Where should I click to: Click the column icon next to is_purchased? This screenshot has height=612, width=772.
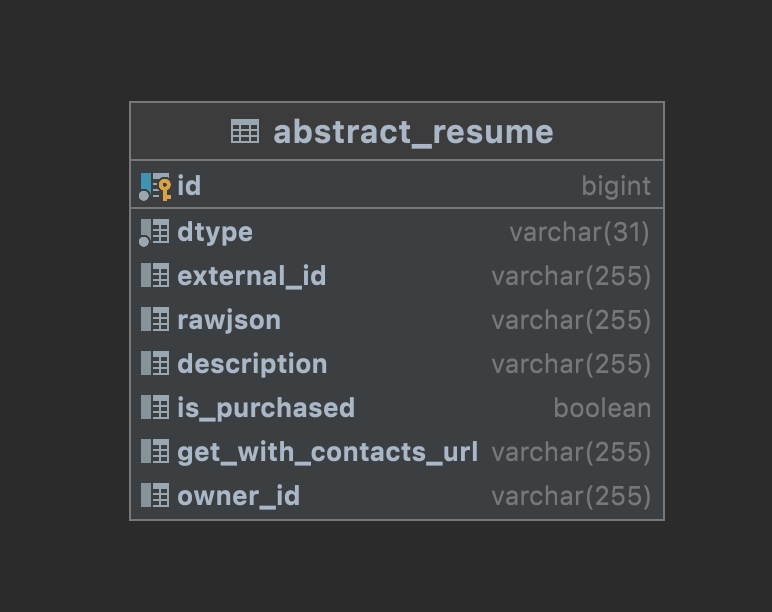(x=155, y=407)
